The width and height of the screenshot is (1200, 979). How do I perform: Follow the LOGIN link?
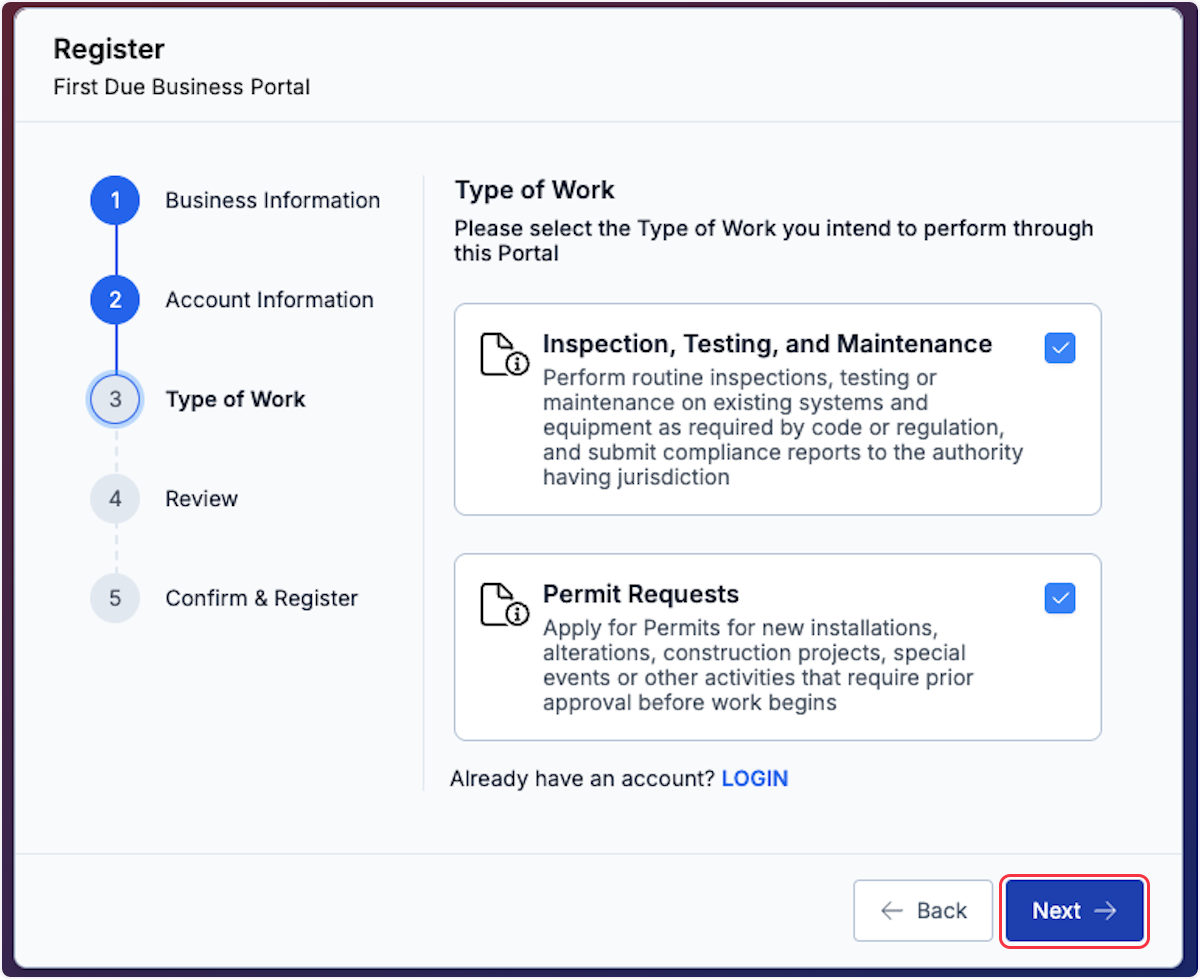pyautogui.click(x=755, y=778)
